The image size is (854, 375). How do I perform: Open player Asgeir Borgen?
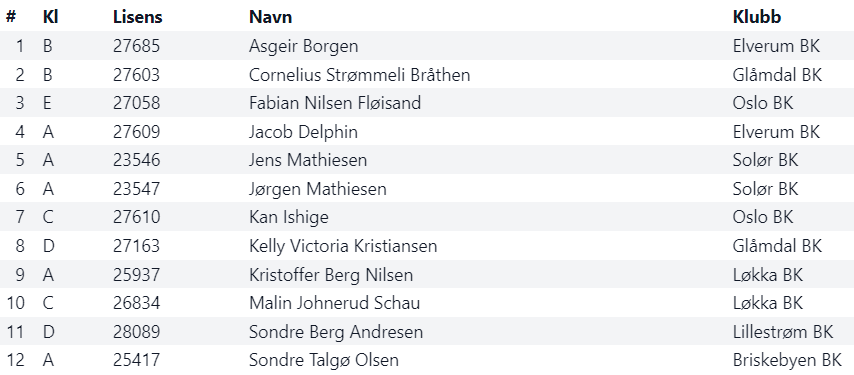pyautogui.click(x=303, y=46)
